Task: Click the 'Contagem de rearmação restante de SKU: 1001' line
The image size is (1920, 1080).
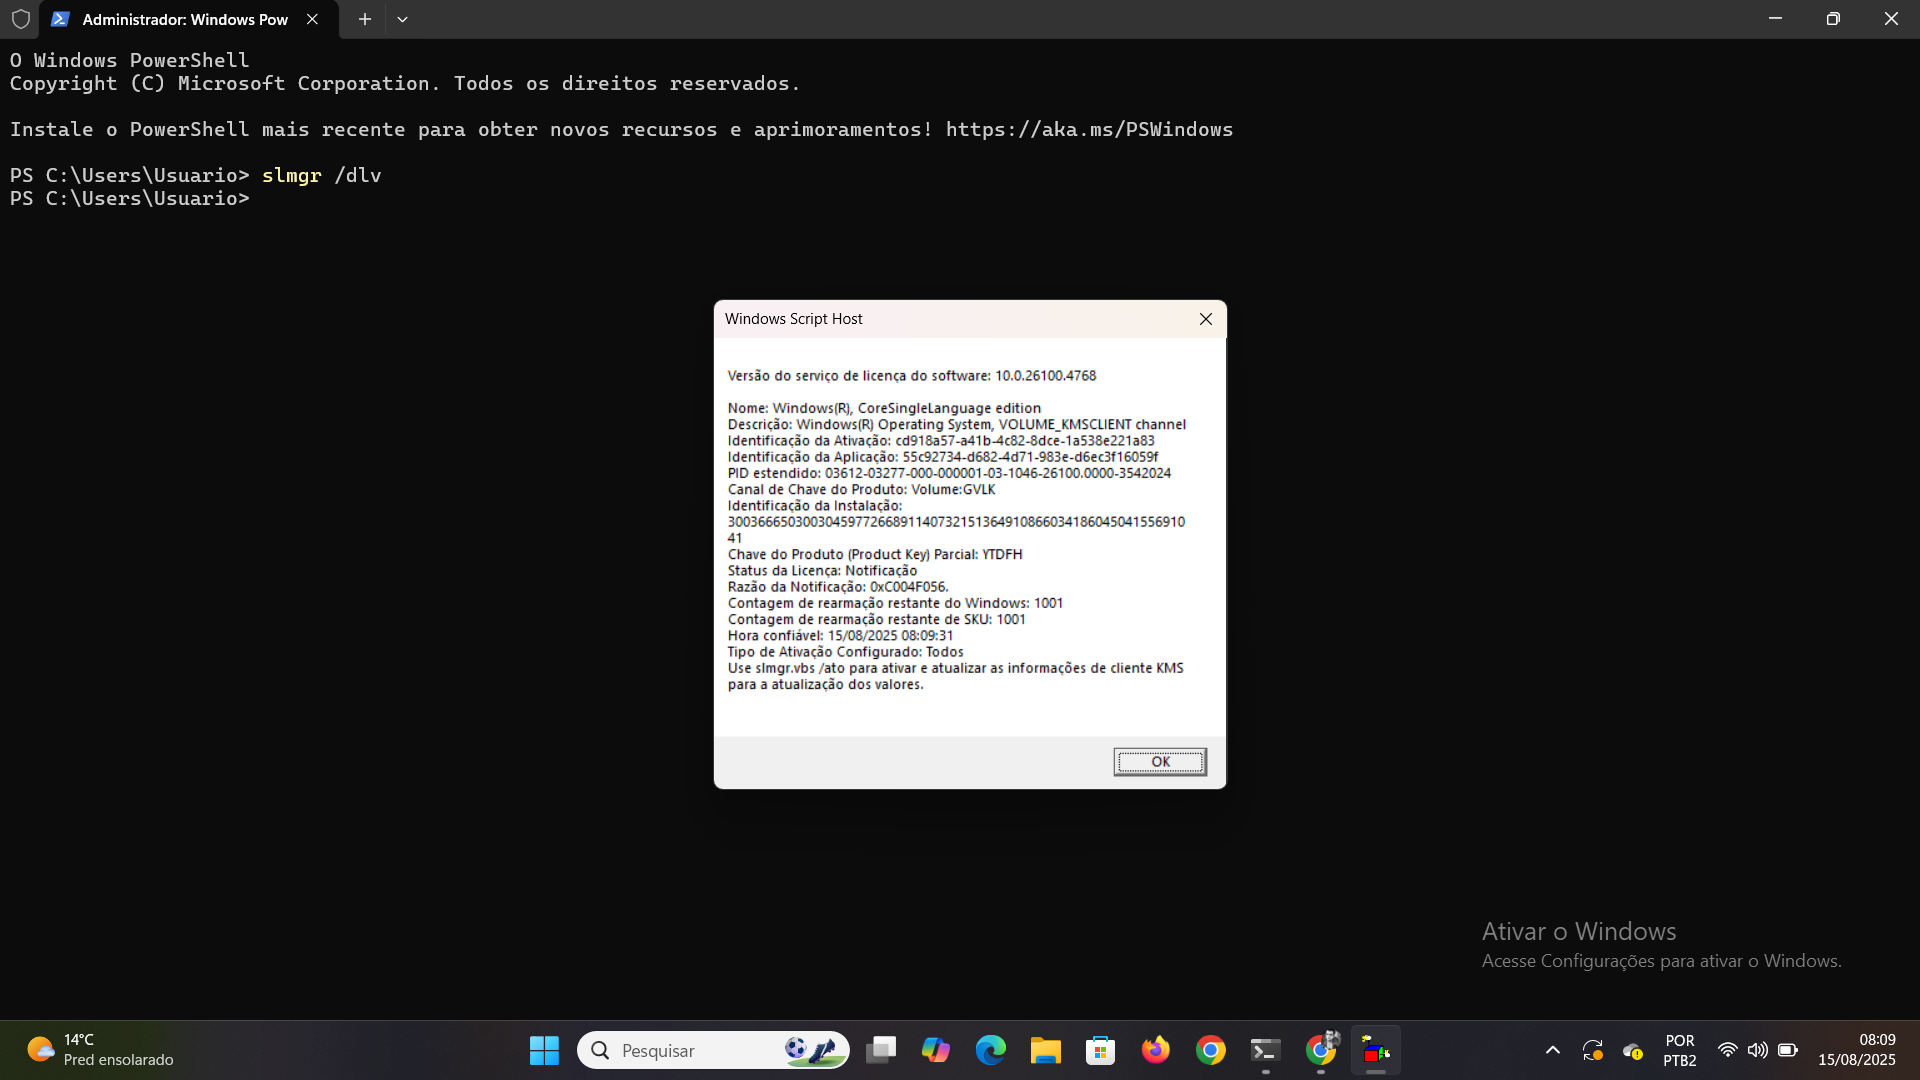Action: 877,620
